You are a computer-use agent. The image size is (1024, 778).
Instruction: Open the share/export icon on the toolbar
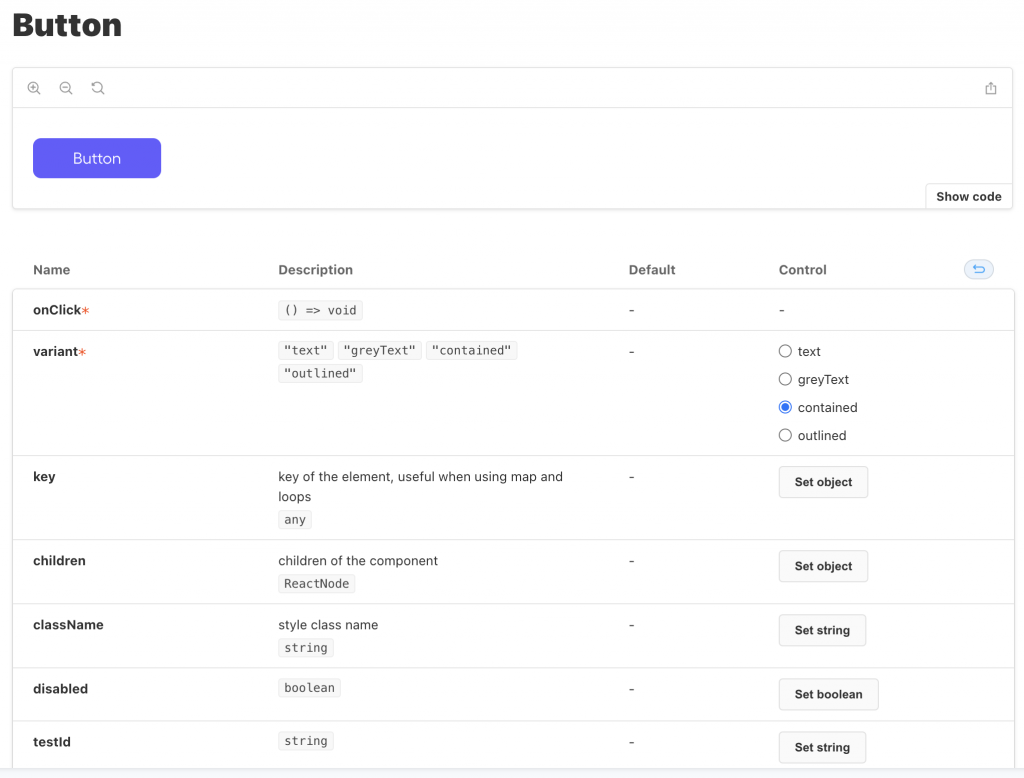[x=990, y=88]
